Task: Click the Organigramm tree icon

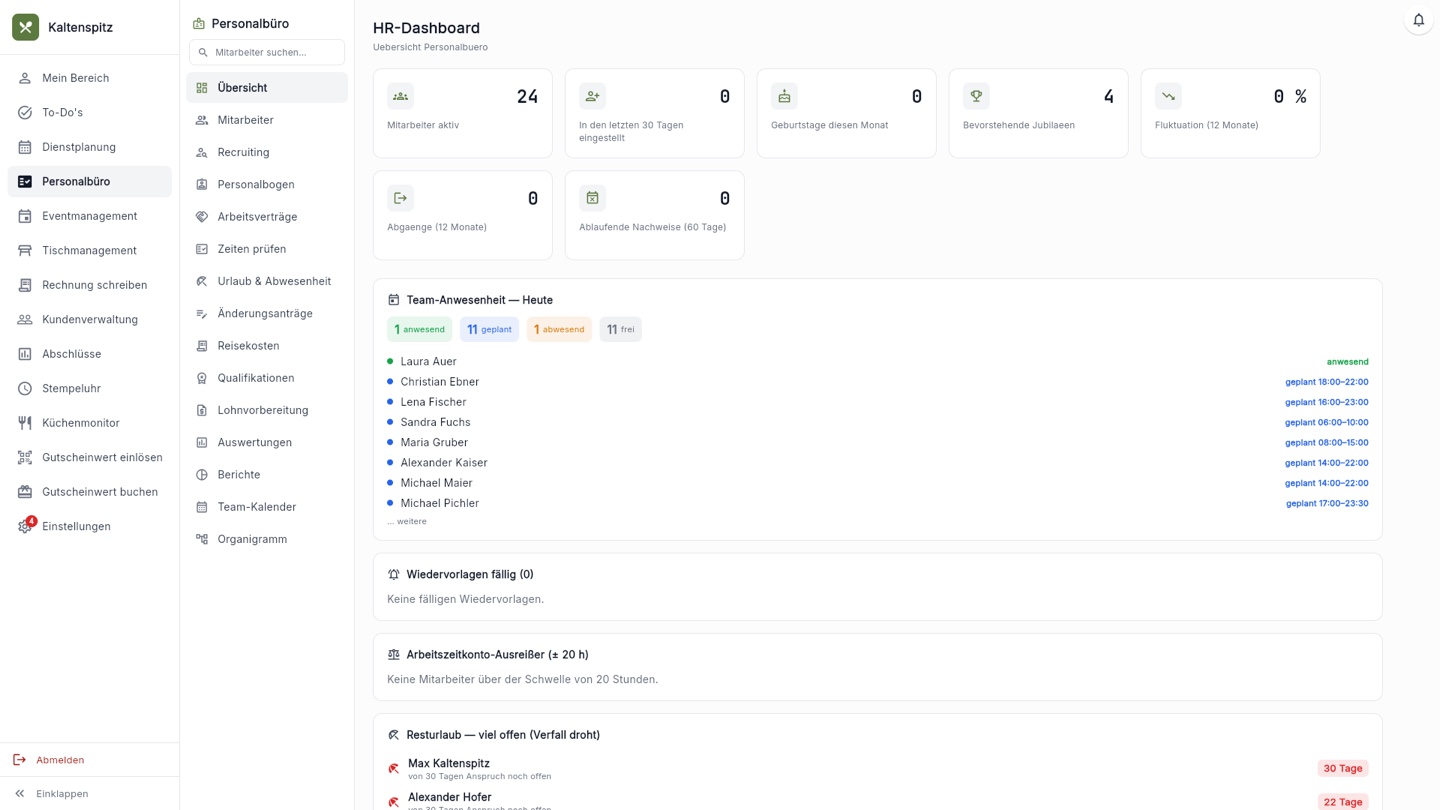Action: (x=202, y=539)
